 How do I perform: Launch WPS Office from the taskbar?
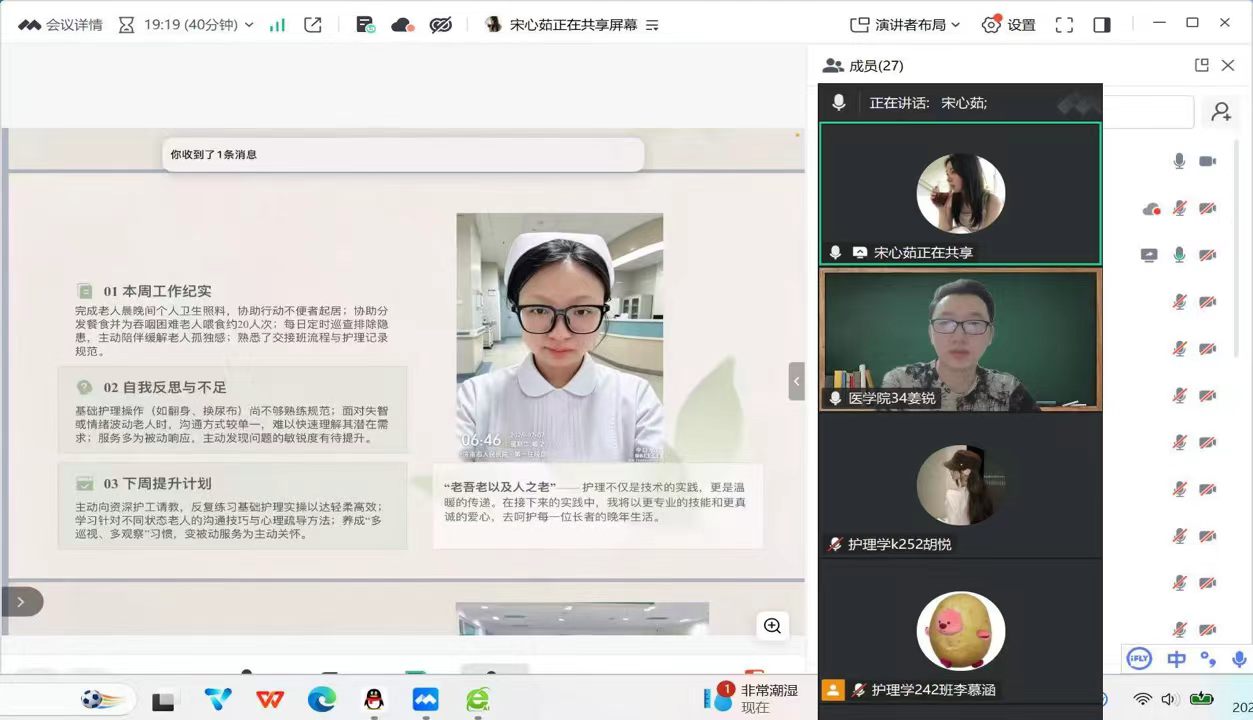pyautogui.click(x=270, y=700)
